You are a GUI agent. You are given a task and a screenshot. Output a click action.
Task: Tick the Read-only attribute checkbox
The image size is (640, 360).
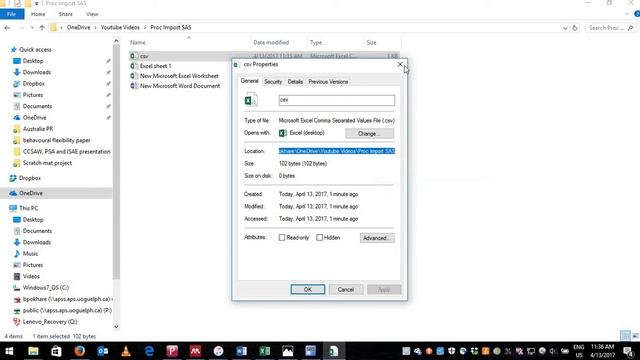(282, 238)
